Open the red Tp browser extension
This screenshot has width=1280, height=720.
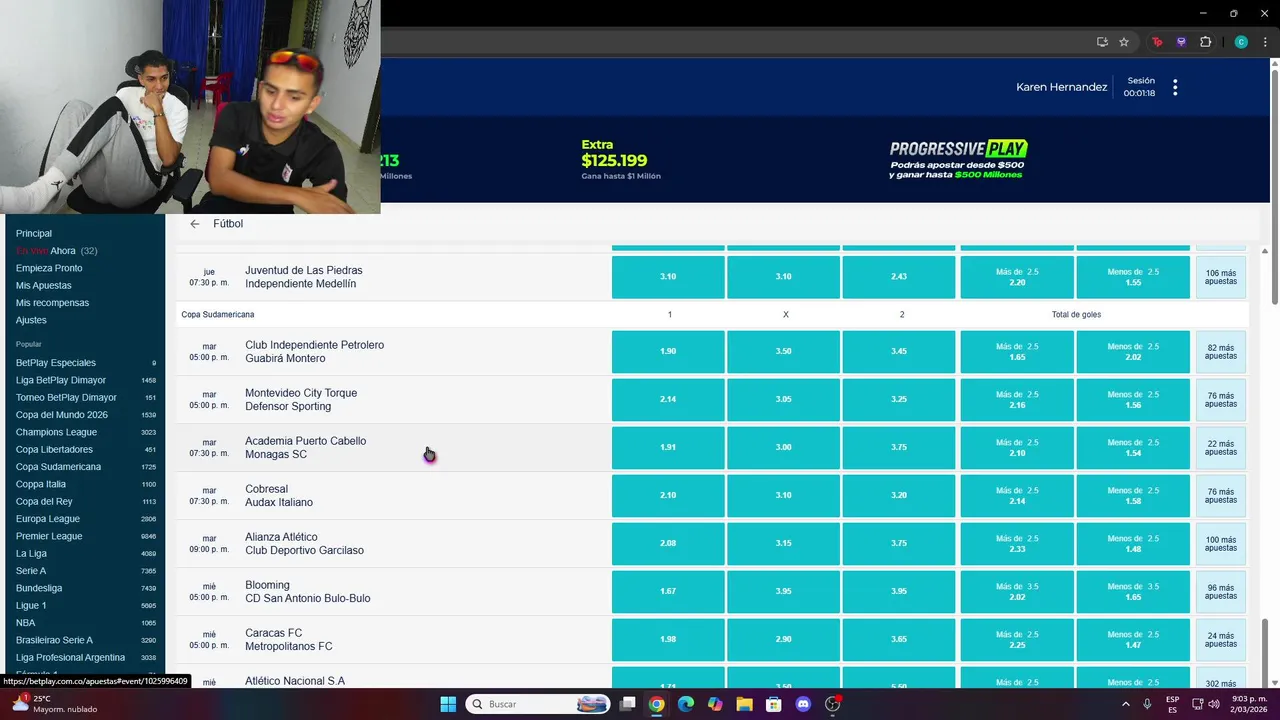point(1158,42)
